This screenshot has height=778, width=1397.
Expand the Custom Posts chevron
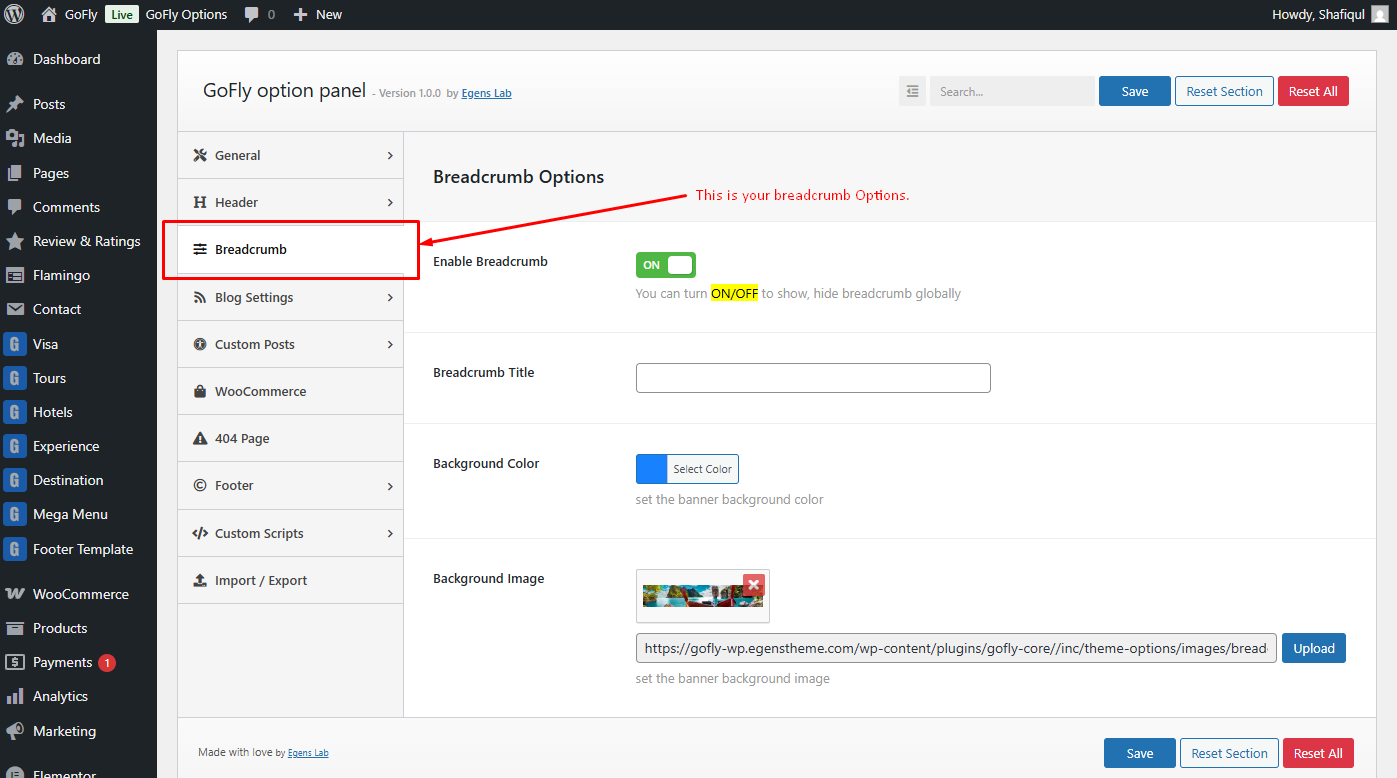click(390, 344)
